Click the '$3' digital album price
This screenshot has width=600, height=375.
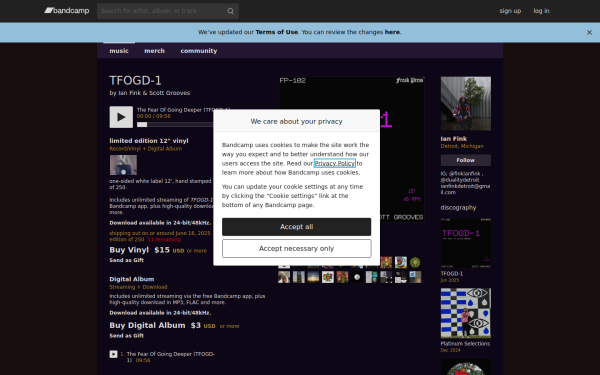point(196,326)
